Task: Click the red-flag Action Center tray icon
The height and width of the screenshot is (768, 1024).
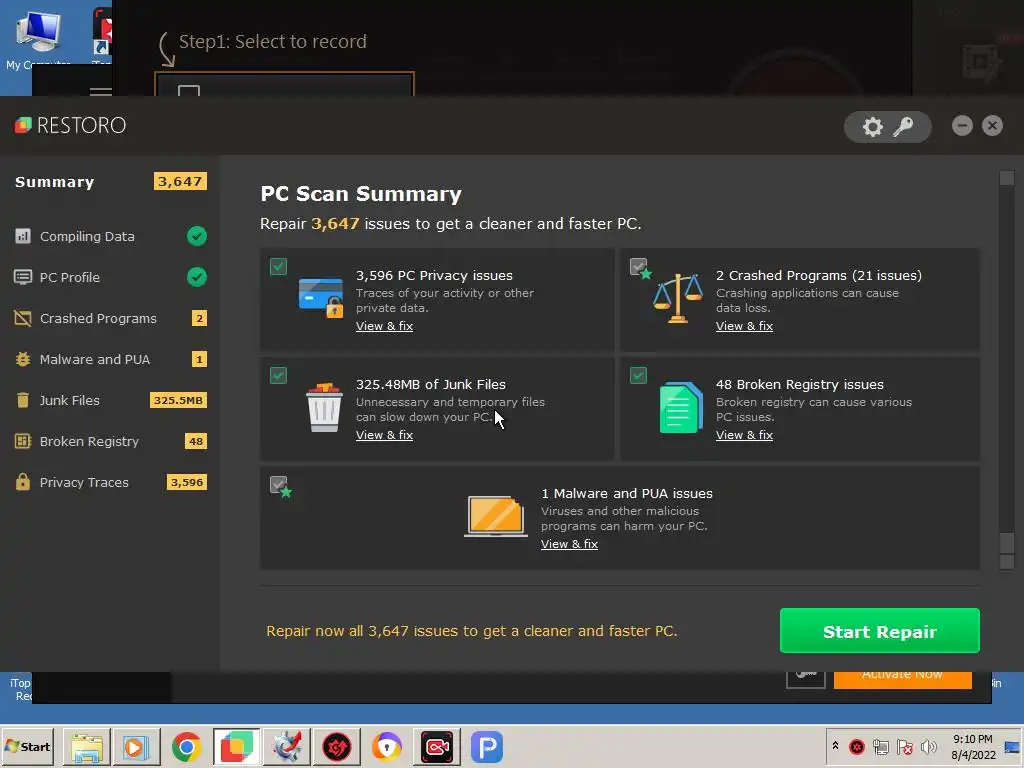Action: (904, 746)
